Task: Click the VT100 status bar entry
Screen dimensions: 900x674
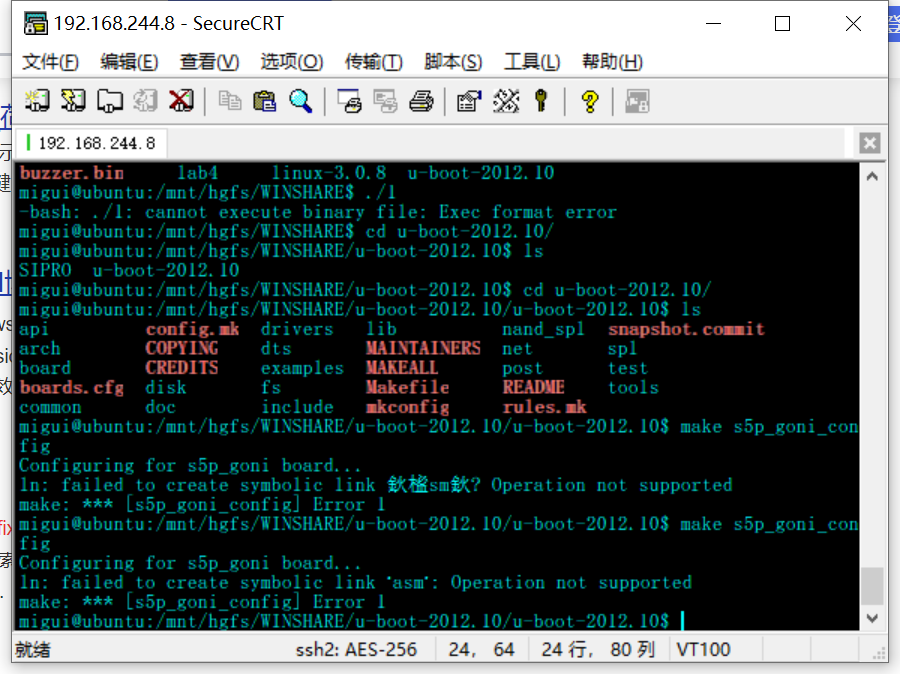Action: pyautogui.click(x=703, y=649)
